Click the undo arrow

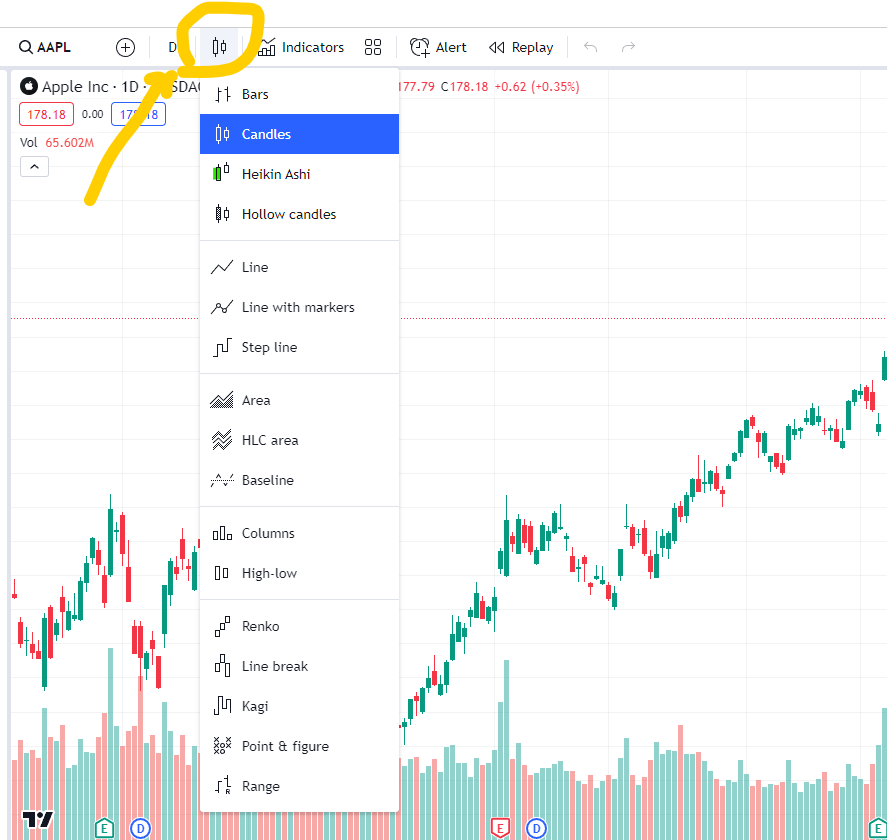pos(591,47)
